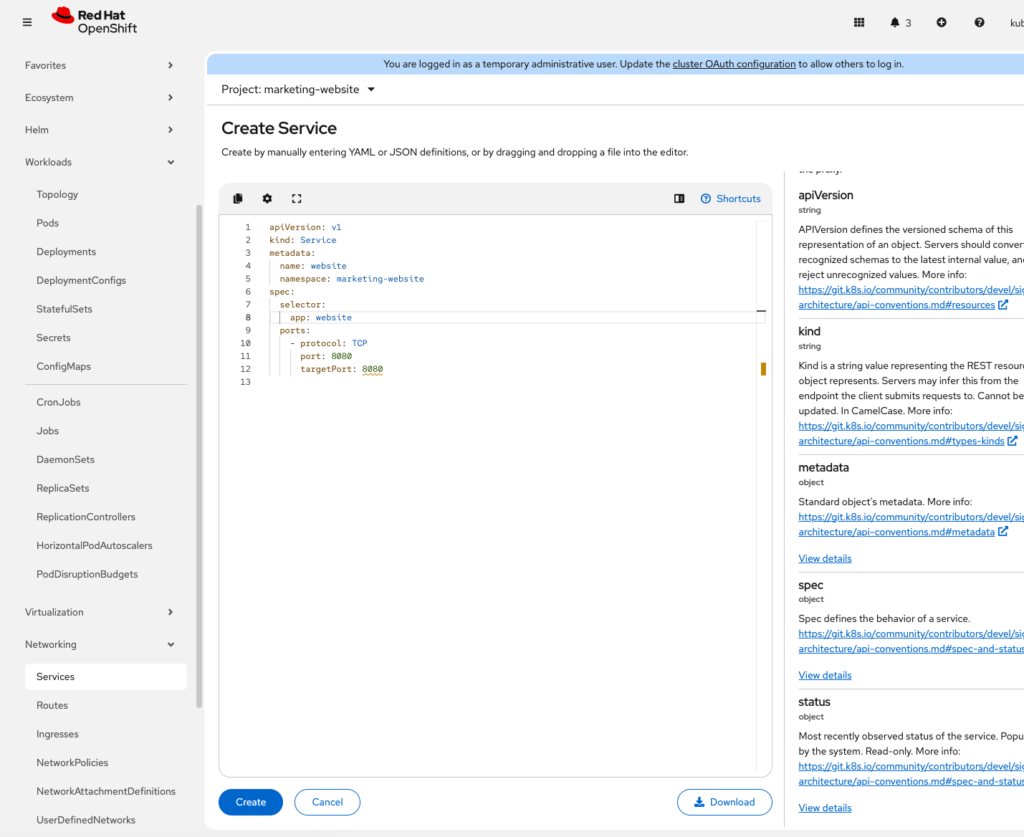Go to Routes in Networking
The width and height of the screenshot is (1024, 837).
(52, 705)
